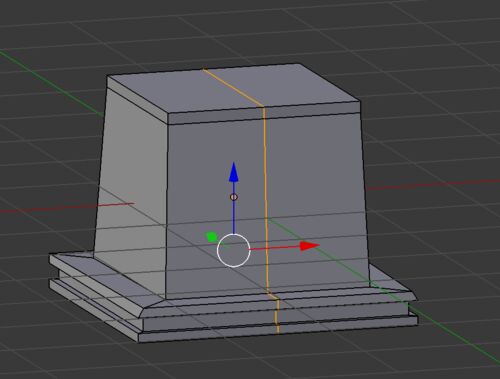500x379 pixels.
Task: Select the orange edge loop on top face
Action: [x=233, y=88]
